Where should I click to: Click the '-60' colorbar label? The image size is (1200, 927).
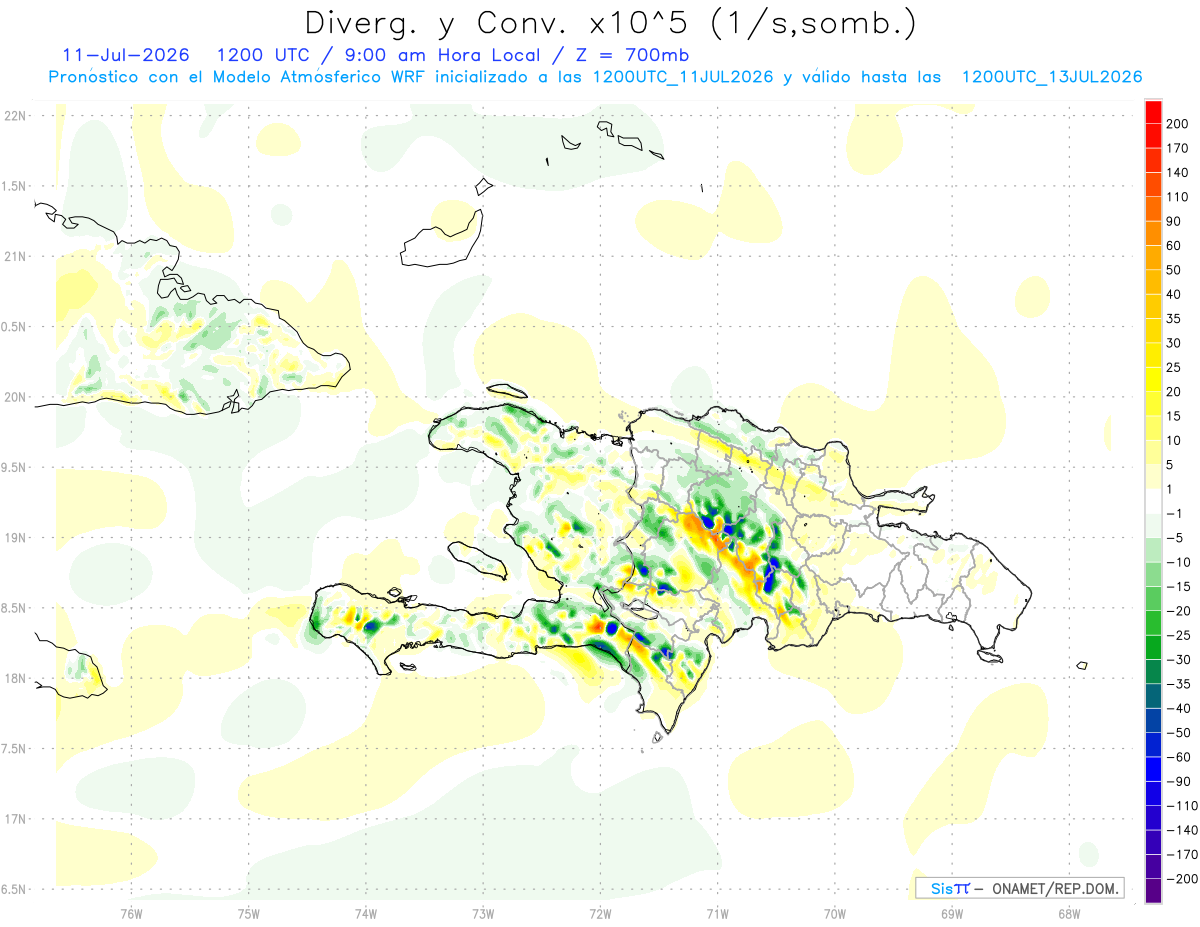pyautogui.click(x=1178, y=757)
